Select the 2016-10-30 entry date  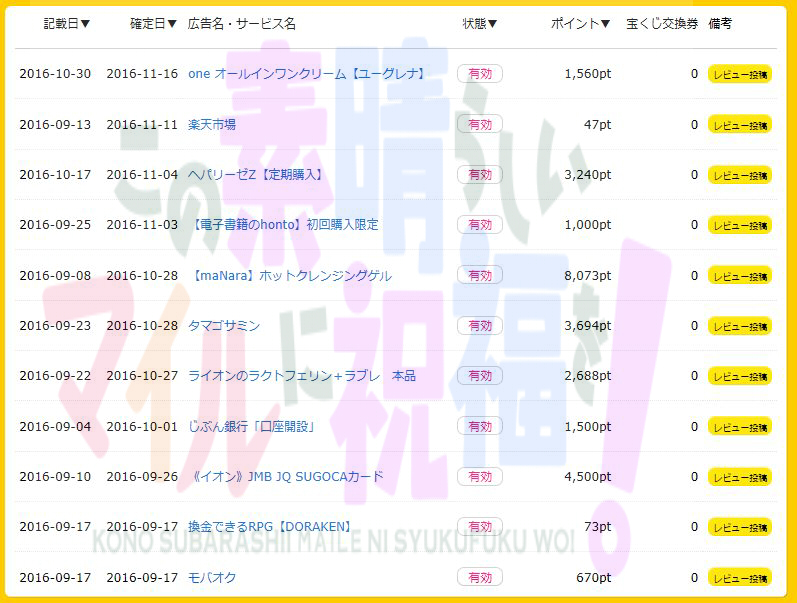click(x=55, y=74)
